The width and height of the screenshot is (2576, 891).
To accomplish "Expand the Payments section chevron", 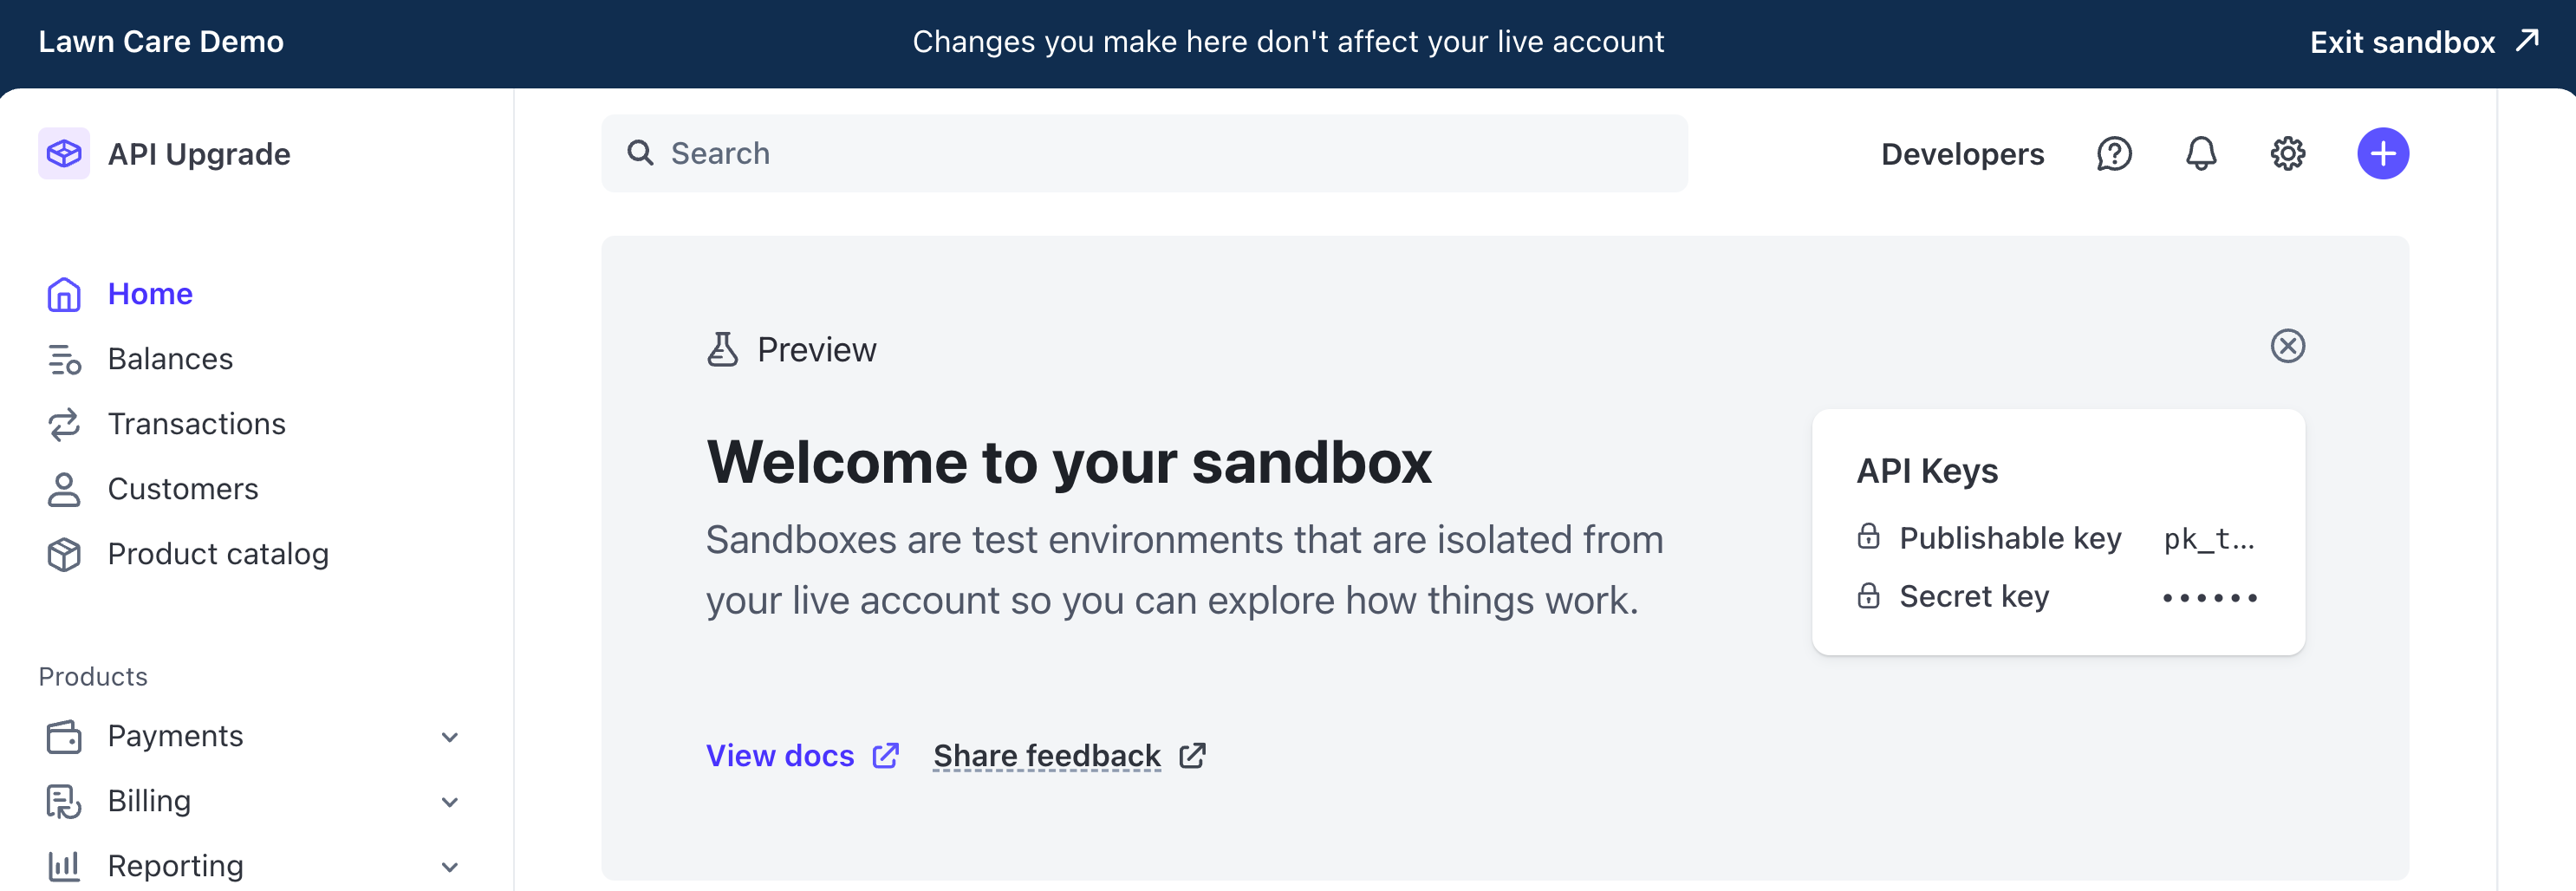I will click(450, 737).
